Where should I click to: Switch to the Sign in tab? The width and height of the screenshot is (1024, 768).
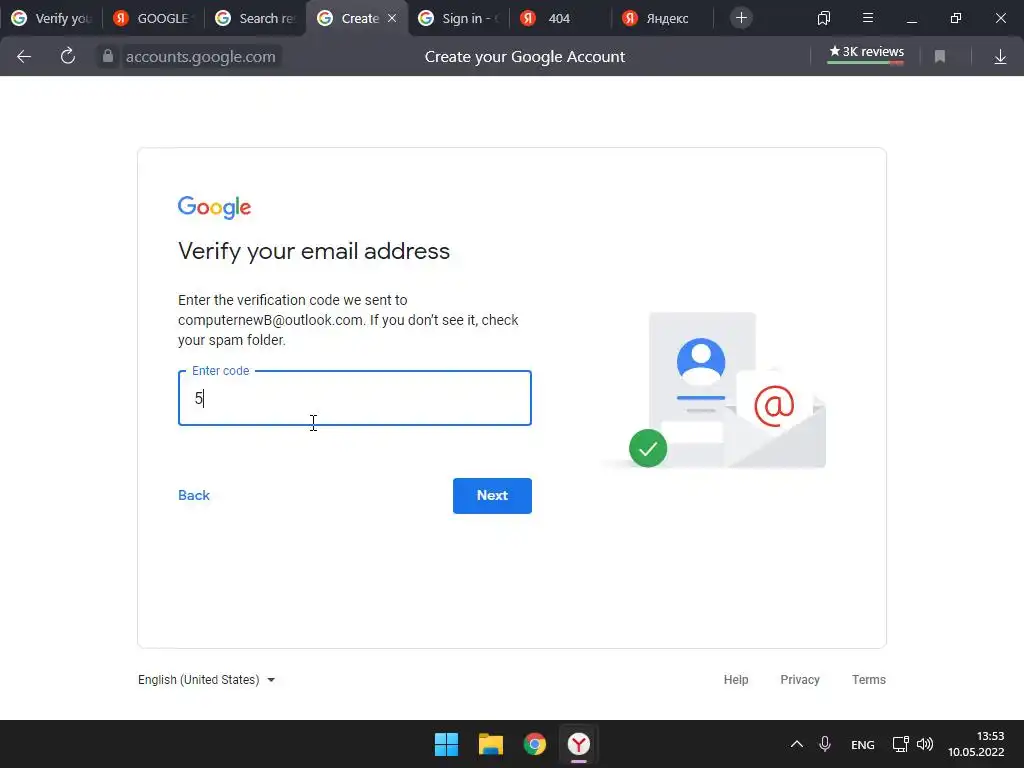pyautogui.click(x=460, y=18)
